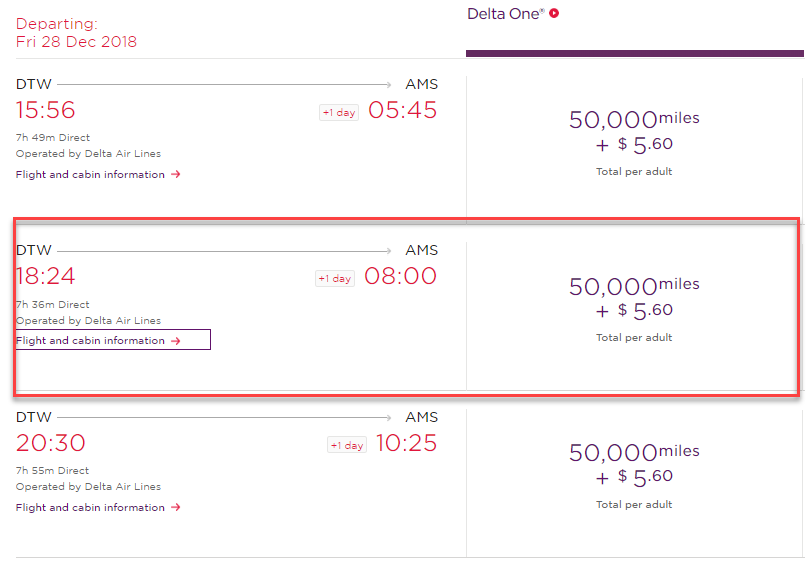Open flight and cabin information for the 18:24 flight
Screen dimensions: 811x570
pos(91,340)
